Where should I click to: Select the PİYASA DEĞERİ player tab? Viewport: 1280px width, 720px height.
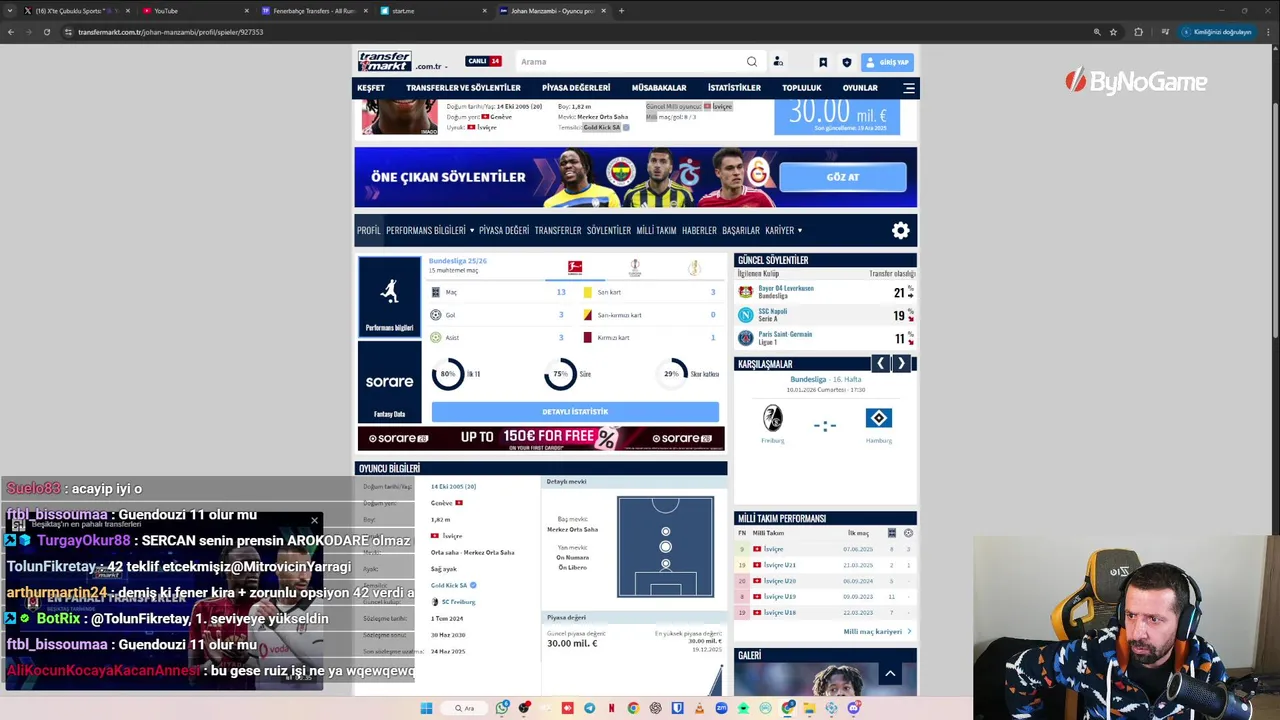504,230
